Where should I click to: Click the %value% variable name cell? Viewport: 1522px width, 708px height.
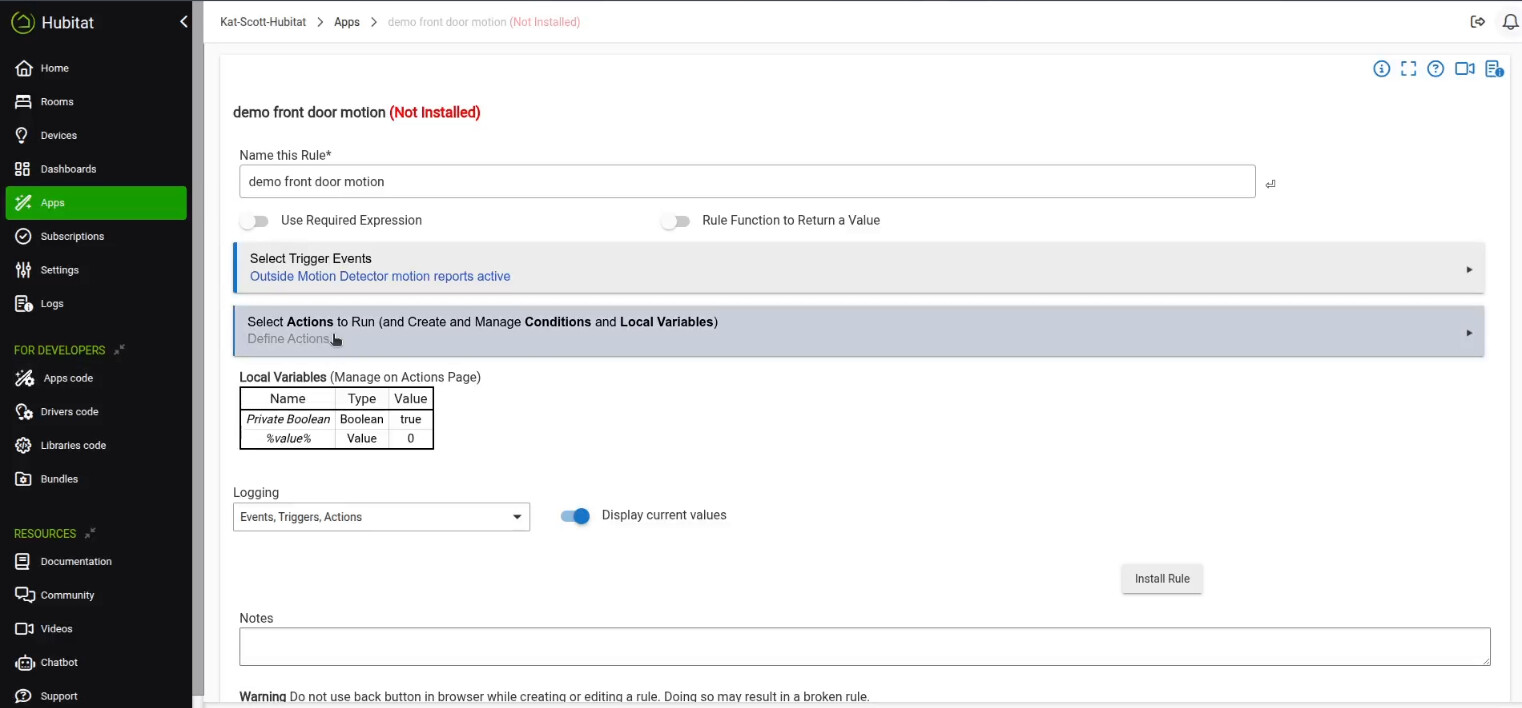click(288, 438)
